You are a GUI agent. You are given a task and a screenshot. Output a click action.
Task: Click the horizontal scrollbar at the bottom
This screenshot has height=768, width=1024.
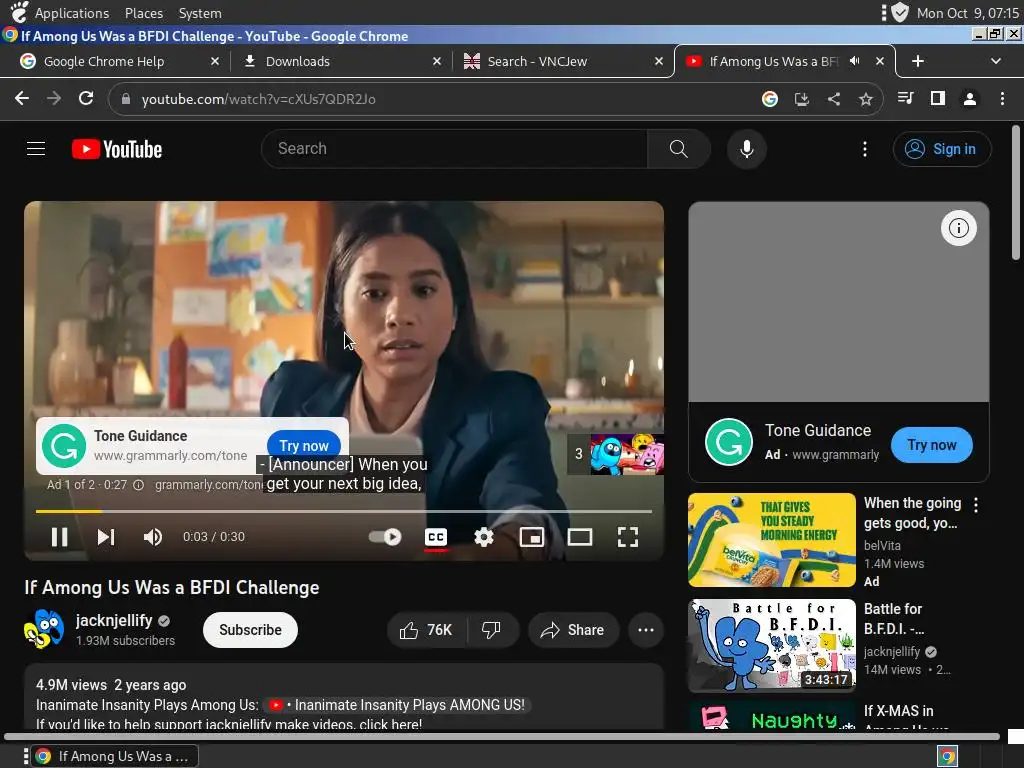point(502,737)
